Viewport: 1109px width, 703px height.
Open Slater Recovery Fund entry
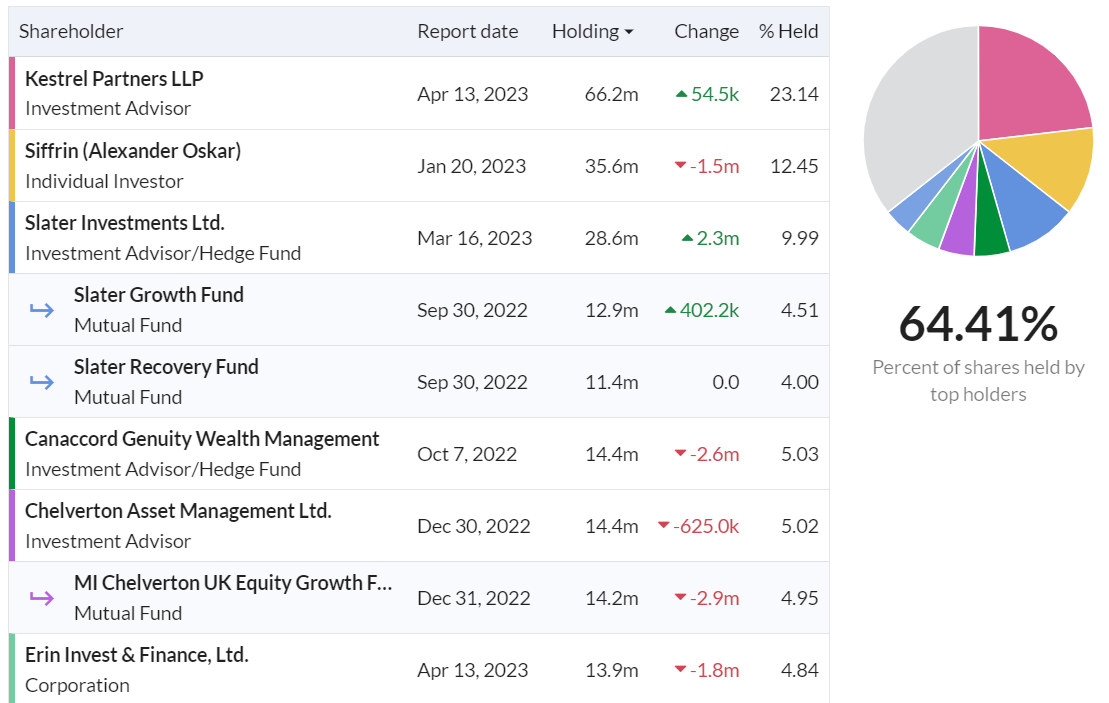(166, 367)
